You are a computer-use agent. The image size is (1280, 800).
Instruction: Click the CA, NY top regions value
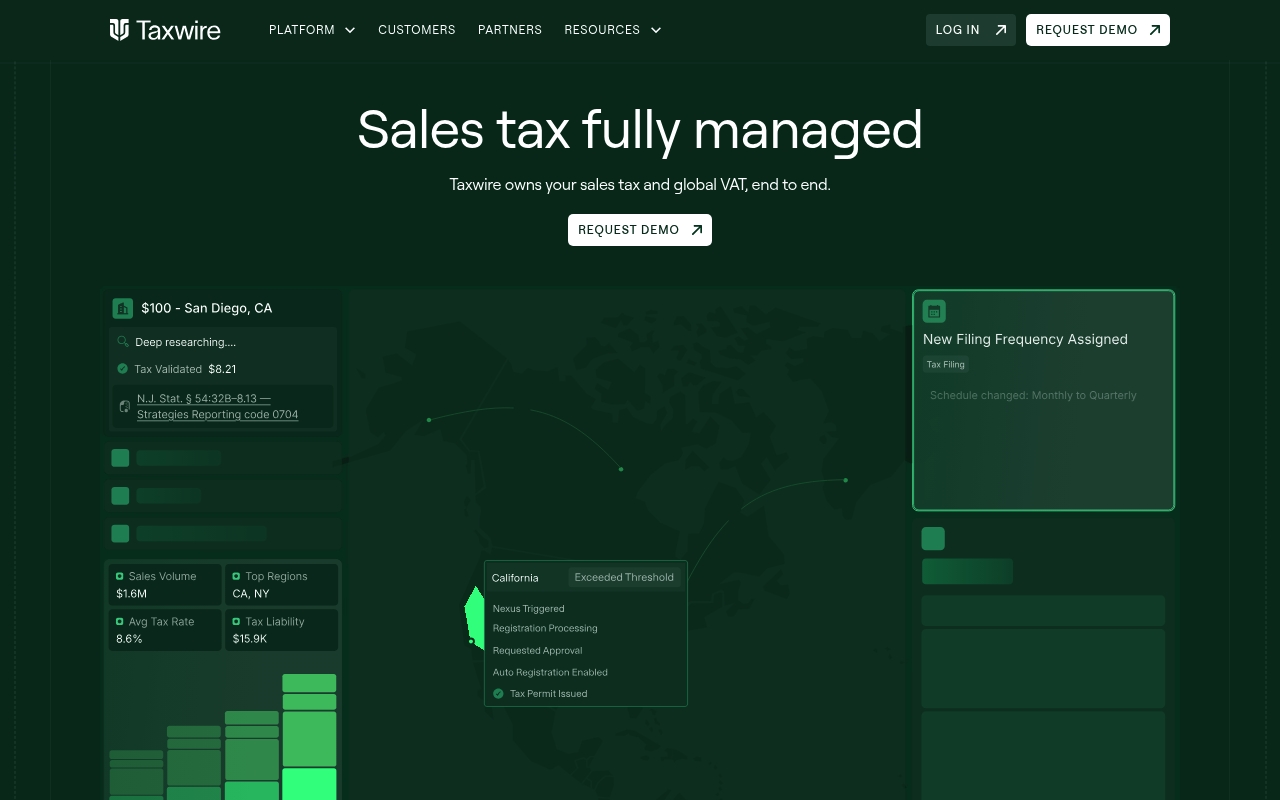tap(251, 594)
